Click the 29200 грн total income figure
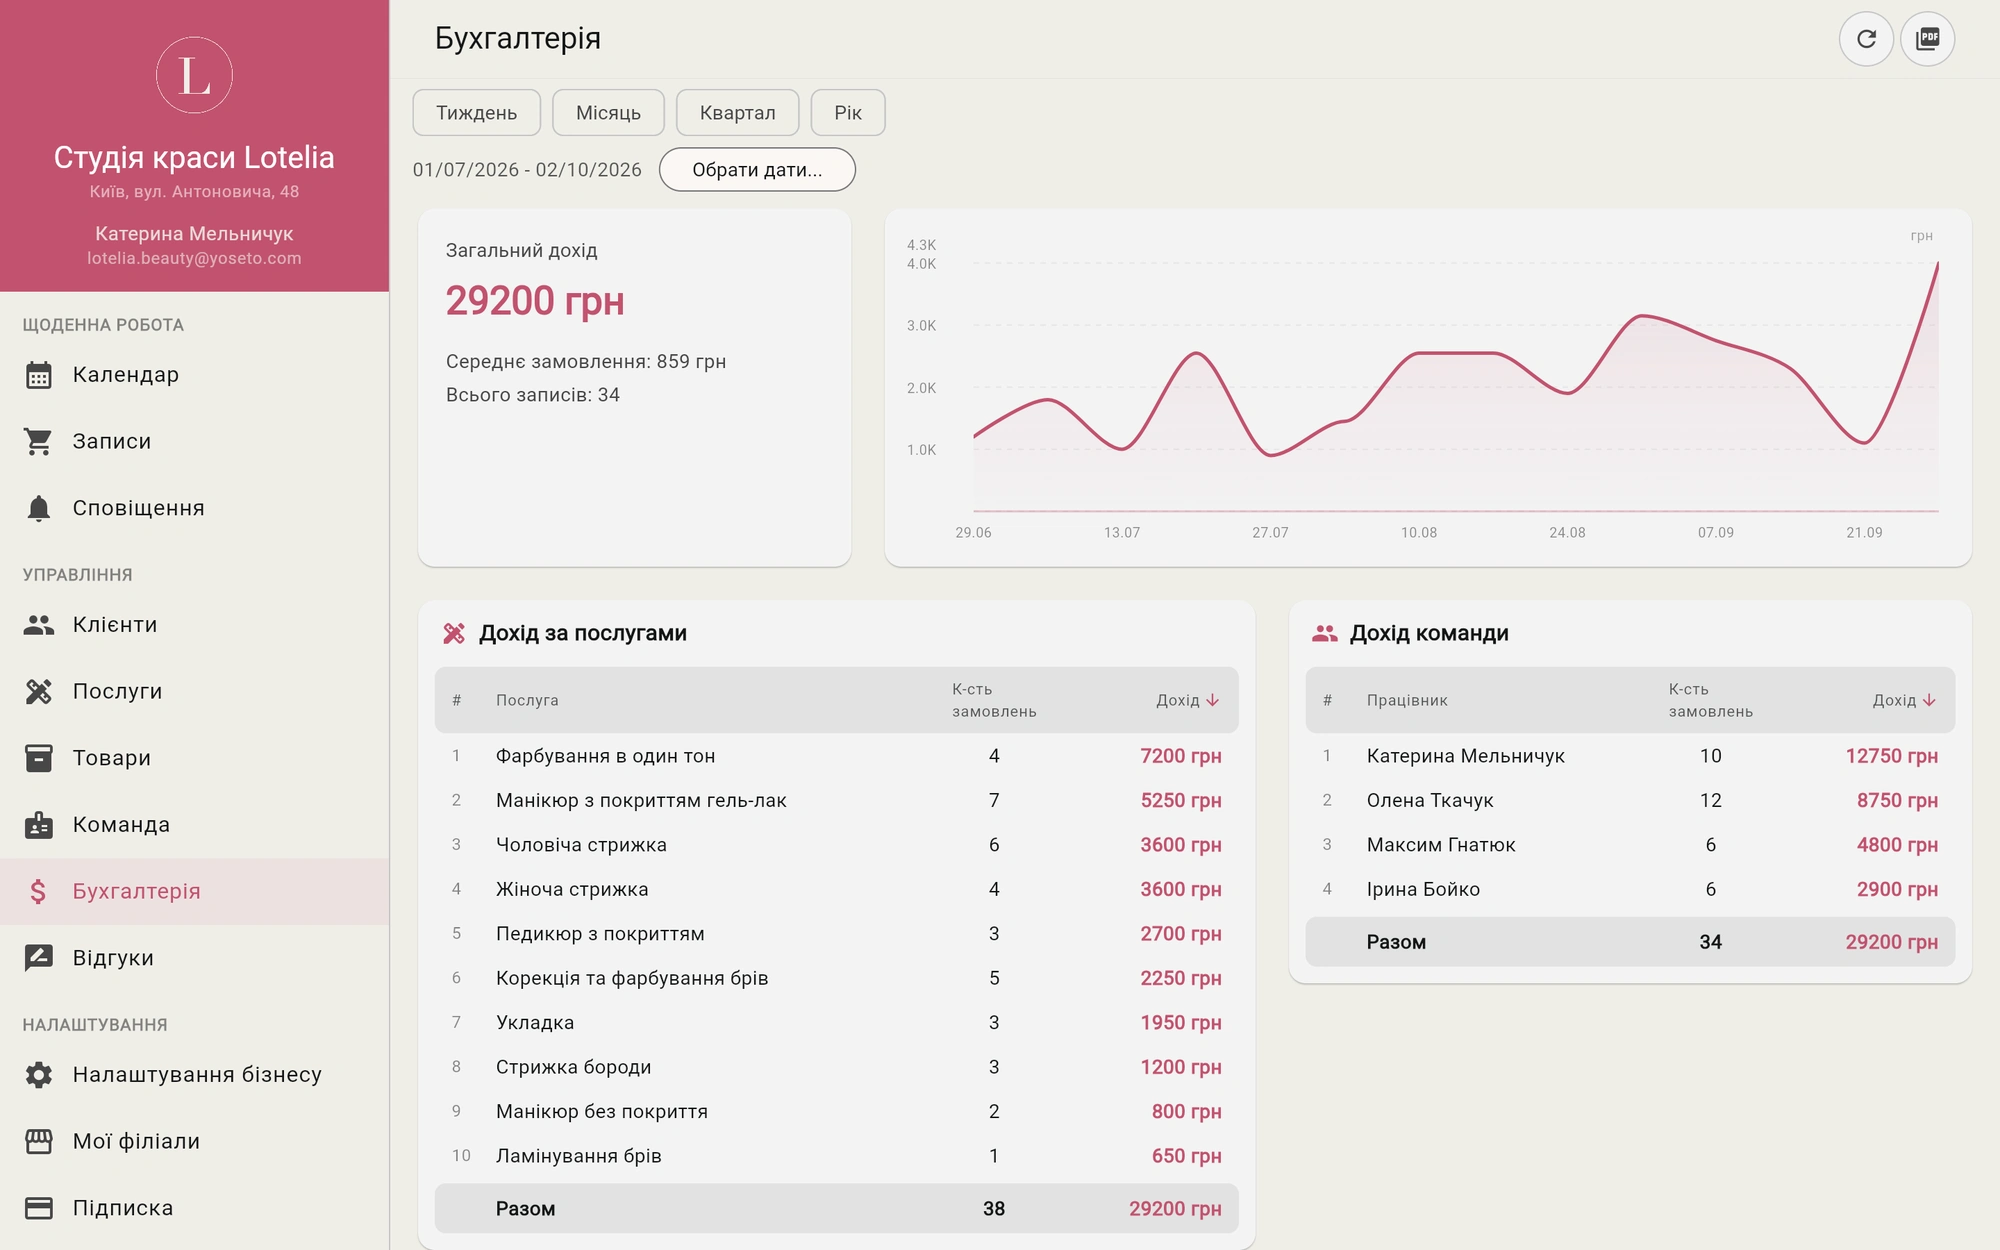 coord(535,301)
